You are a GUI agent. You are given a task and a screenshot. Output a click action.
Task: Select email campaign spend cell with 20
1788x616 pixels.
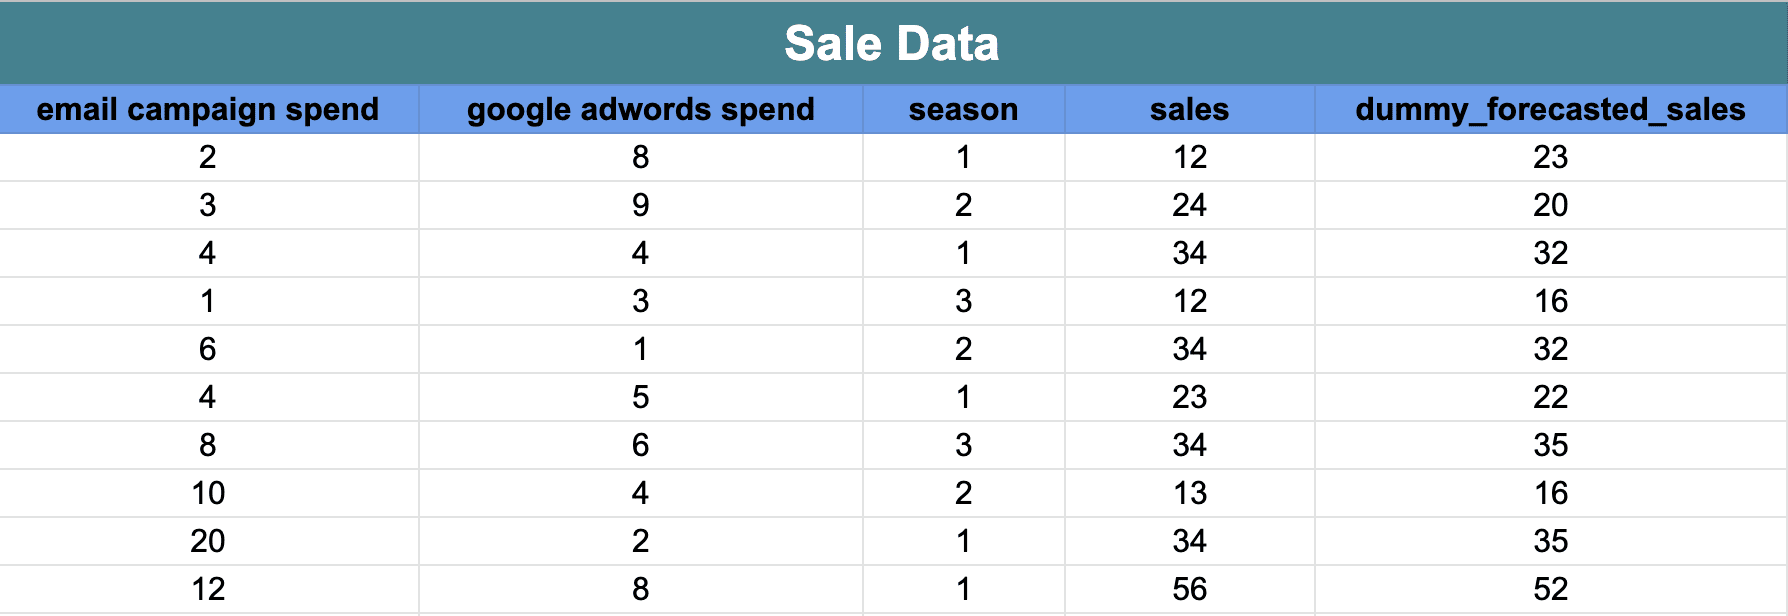[208, 541]
